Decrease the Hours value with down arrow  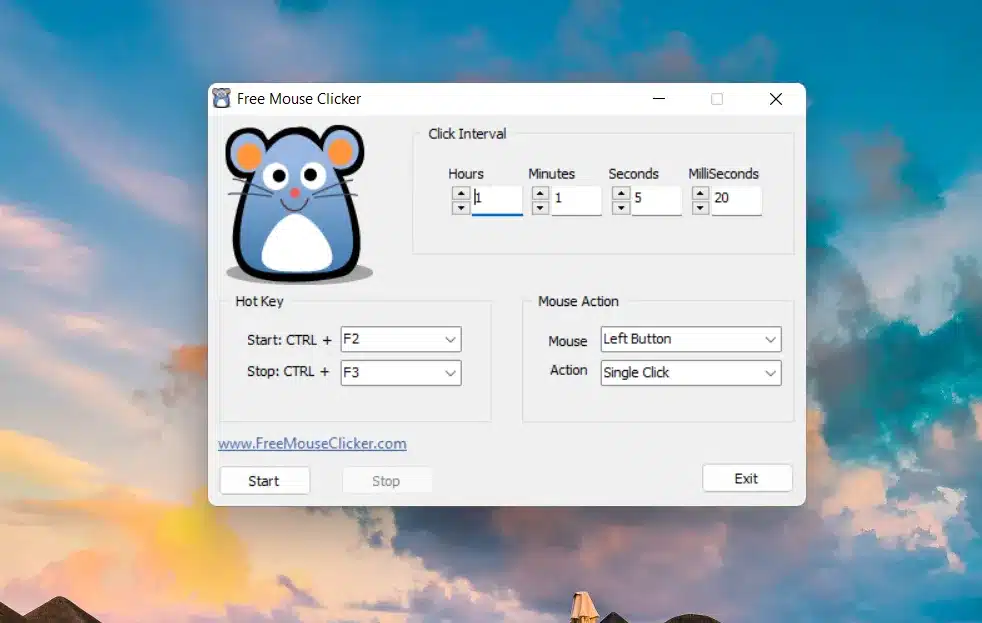(461, 207)
